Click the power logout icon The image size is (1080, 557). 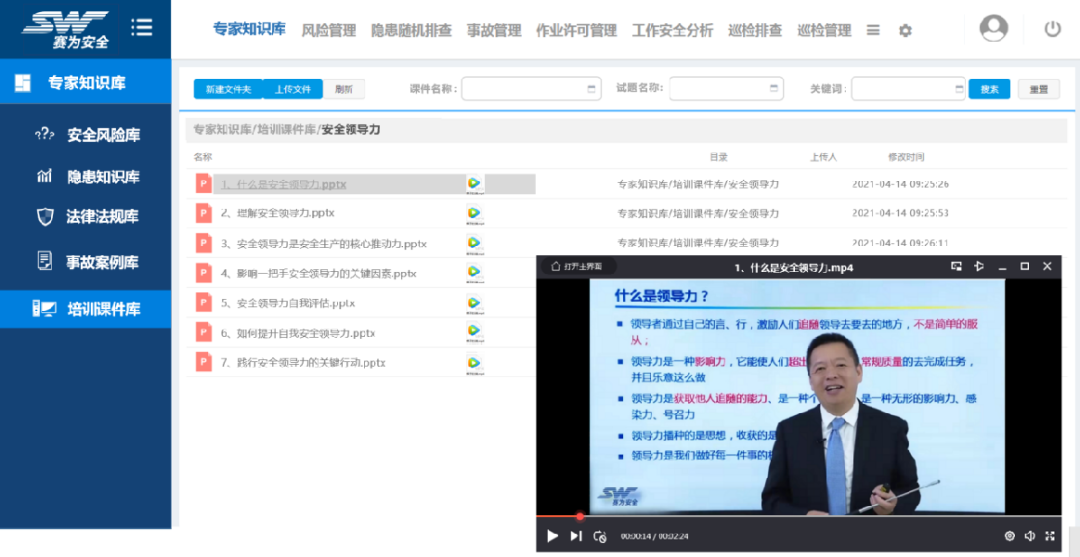click(1052, 29)
